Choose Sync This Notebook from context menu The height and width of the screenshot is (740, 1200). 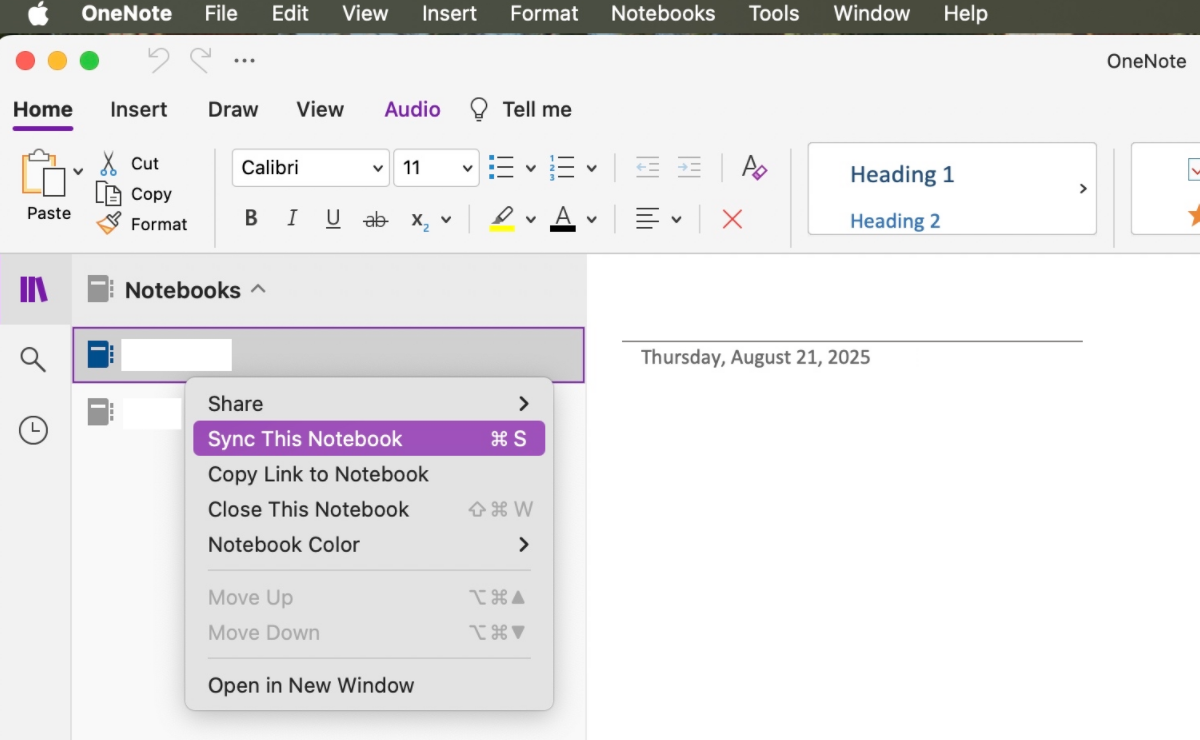coord(304,438)
